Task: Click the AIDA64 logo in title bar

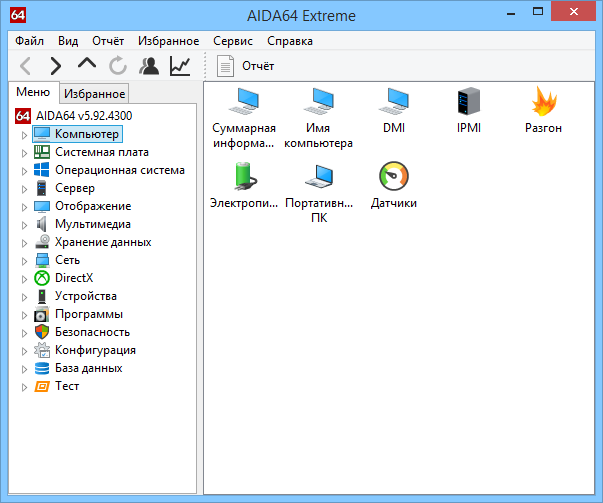Action: tap(18, 15)
